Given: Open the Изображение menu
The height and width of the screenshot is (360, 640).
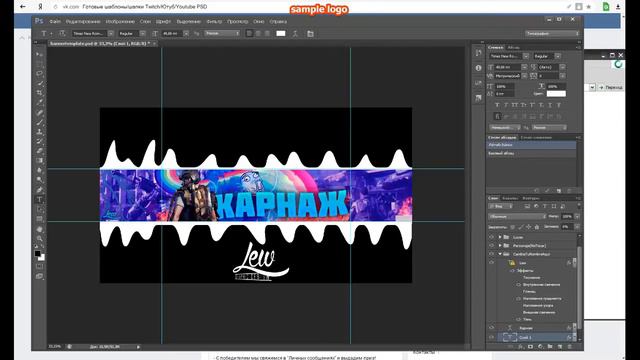Looking at the screenshot, I should (120, 21).
